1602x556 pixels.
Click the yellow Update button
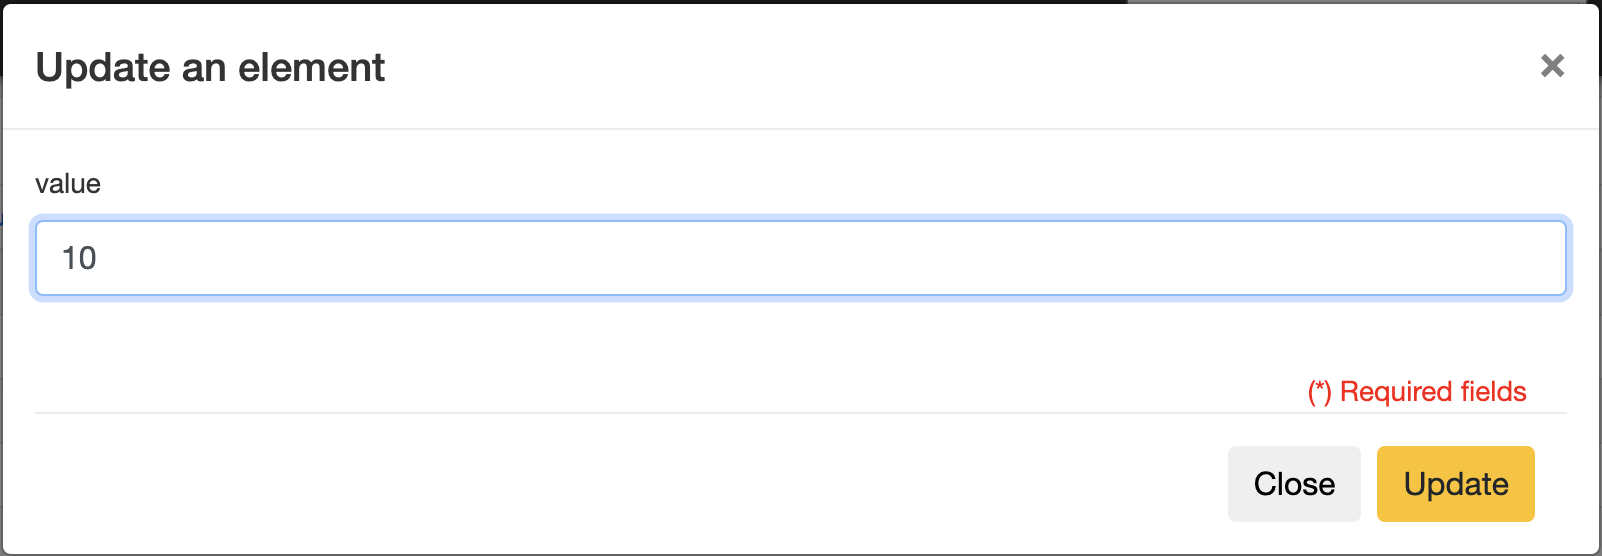pyautogui.click(x=1455, y=484)
